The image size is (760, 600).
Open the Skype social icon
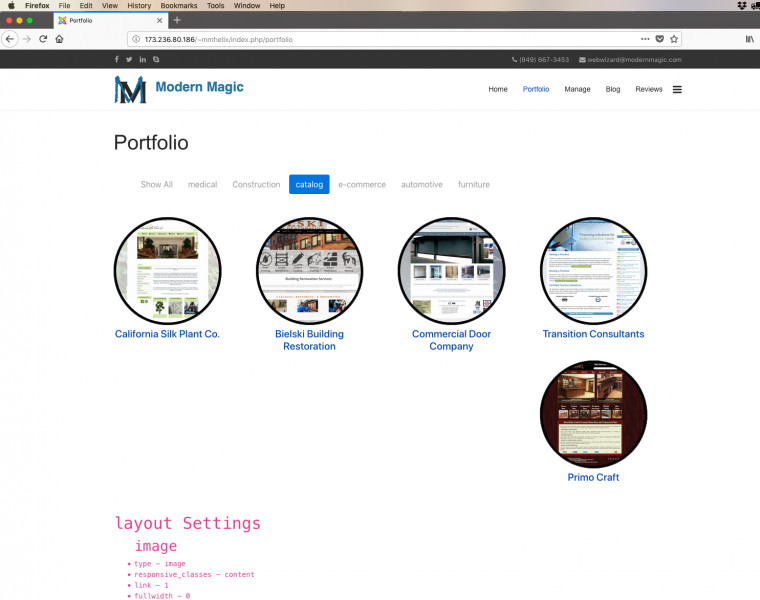[x=156, y=59]
